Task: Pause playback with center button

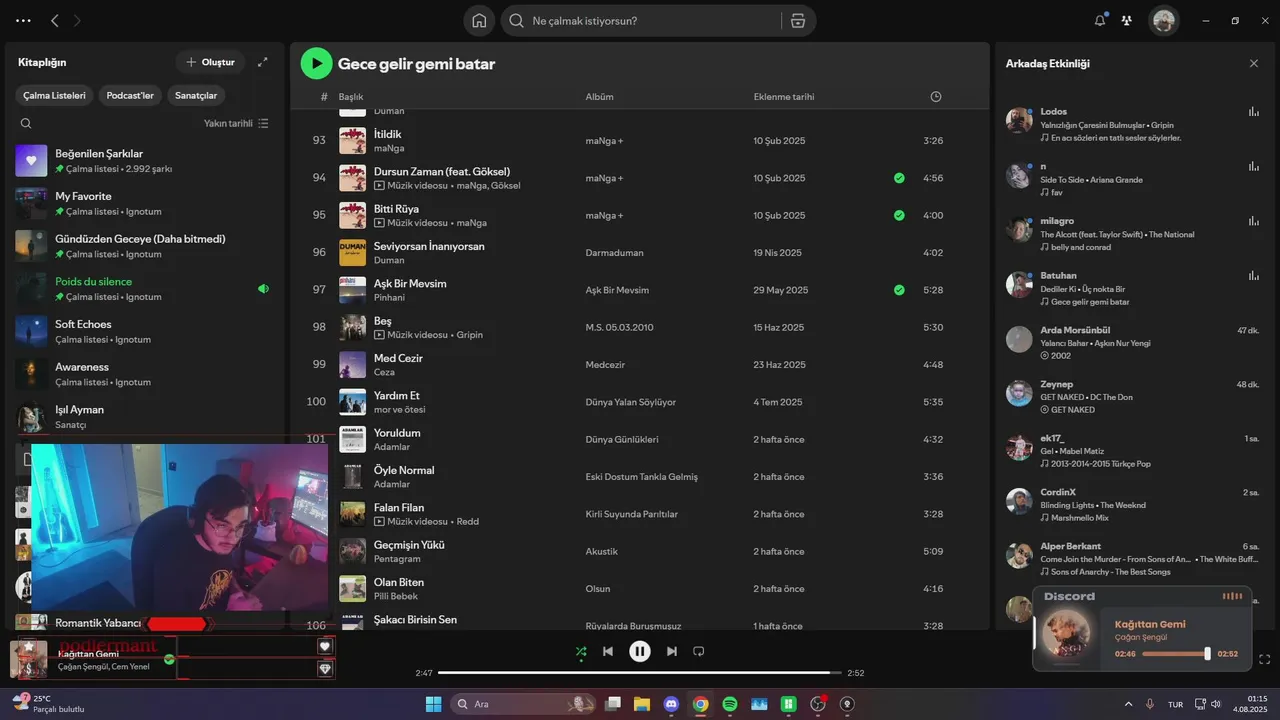Action: [x=640, y=651]
